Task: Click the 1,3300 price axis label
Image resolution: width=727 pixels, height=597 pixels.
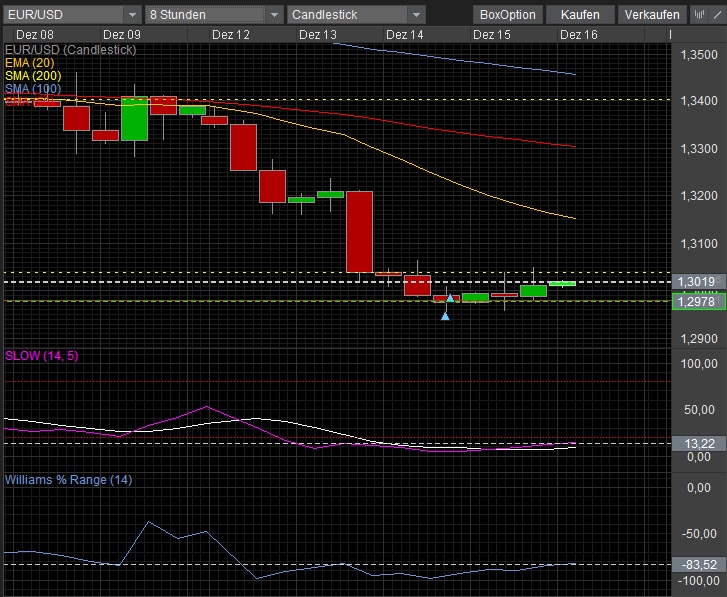Action: point(699,148)
